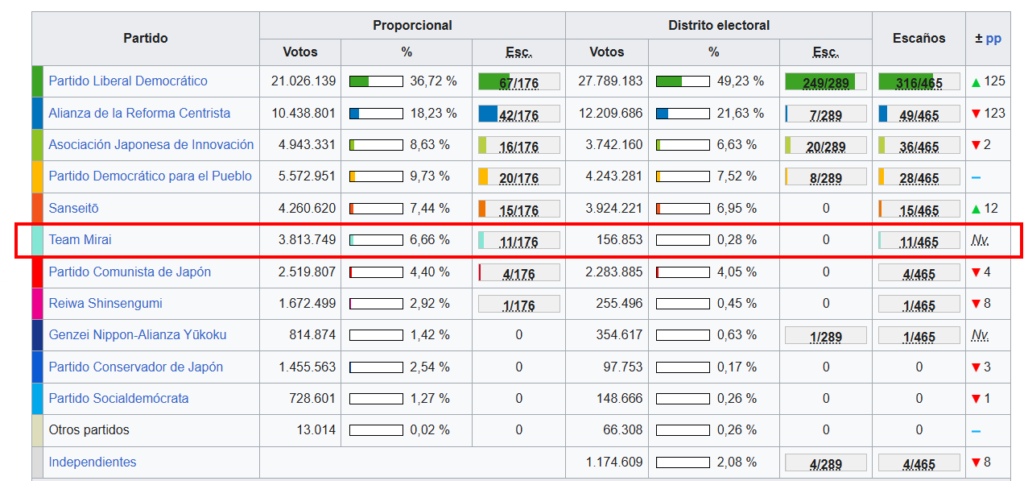Click the vote count 27.789.183
1024x481 pixels.
611,82
